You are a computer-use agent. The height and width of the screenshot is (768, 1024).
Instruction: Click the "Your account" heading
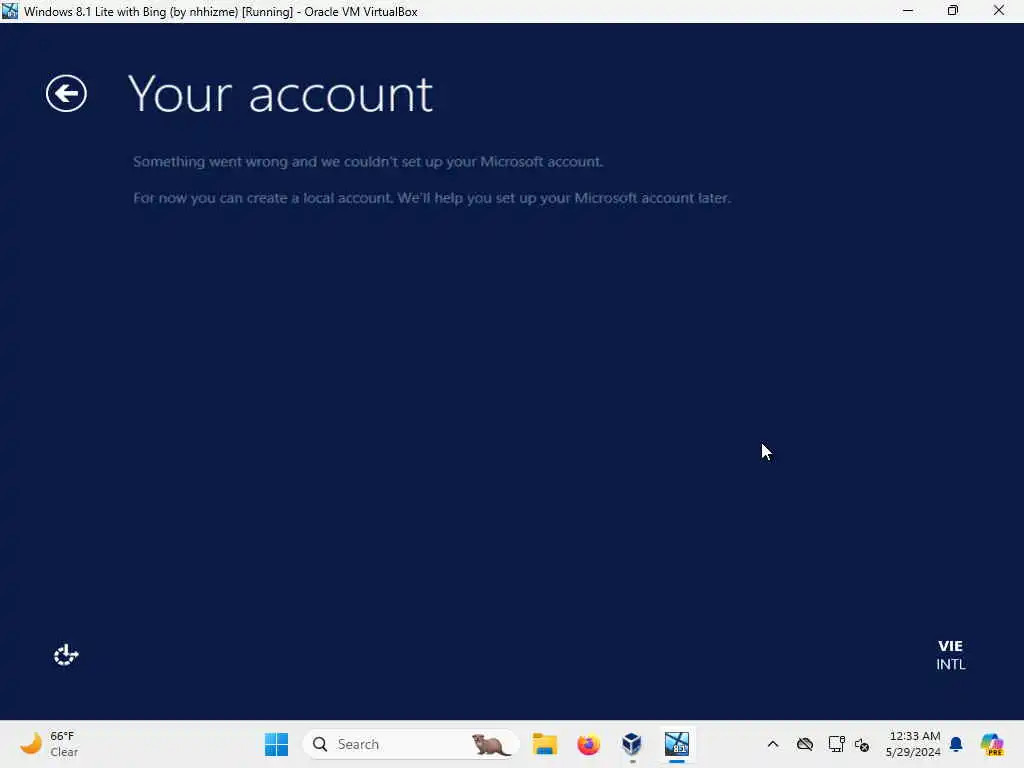point(280,94)
